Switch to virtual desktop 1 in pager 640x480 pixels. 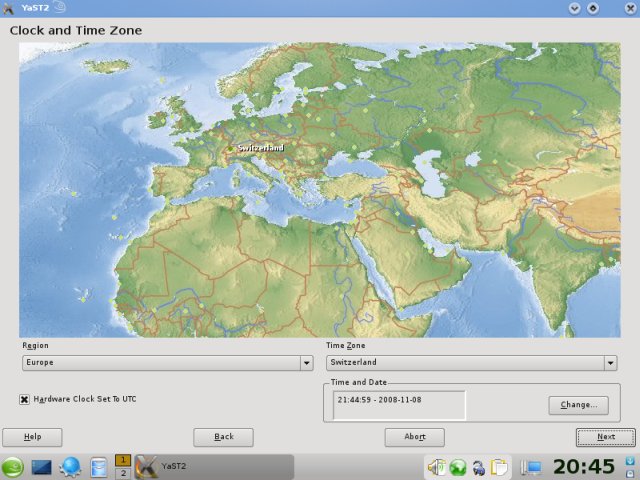point(123,460)
